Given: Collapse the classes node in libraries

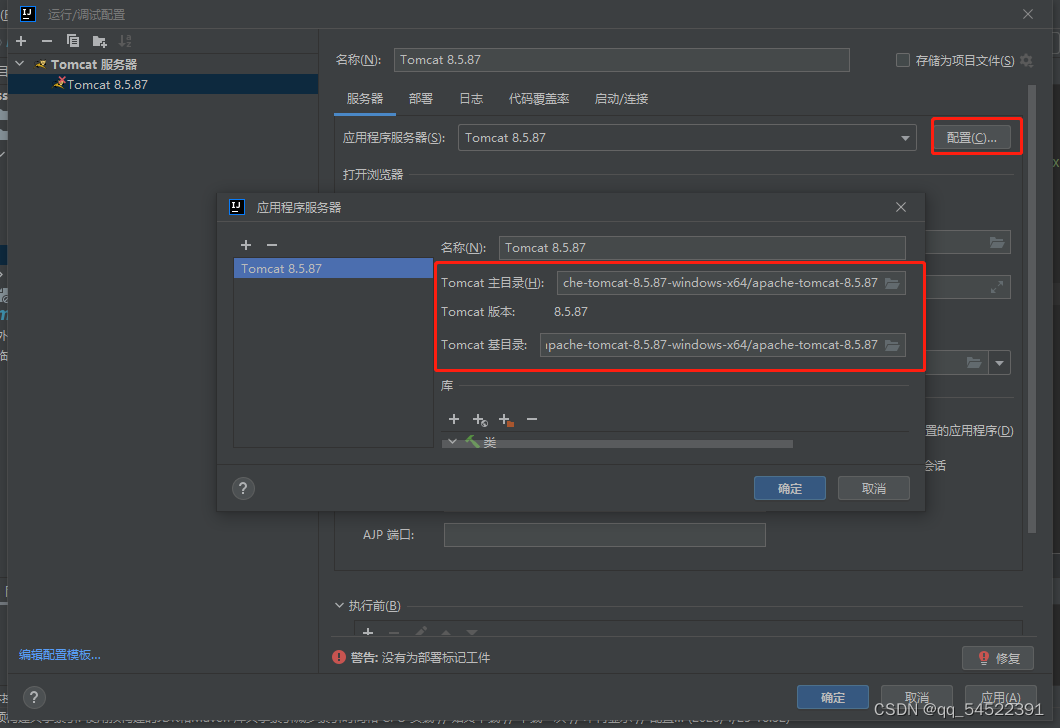Looking at the screenshot, I should [x=452, y=441].
